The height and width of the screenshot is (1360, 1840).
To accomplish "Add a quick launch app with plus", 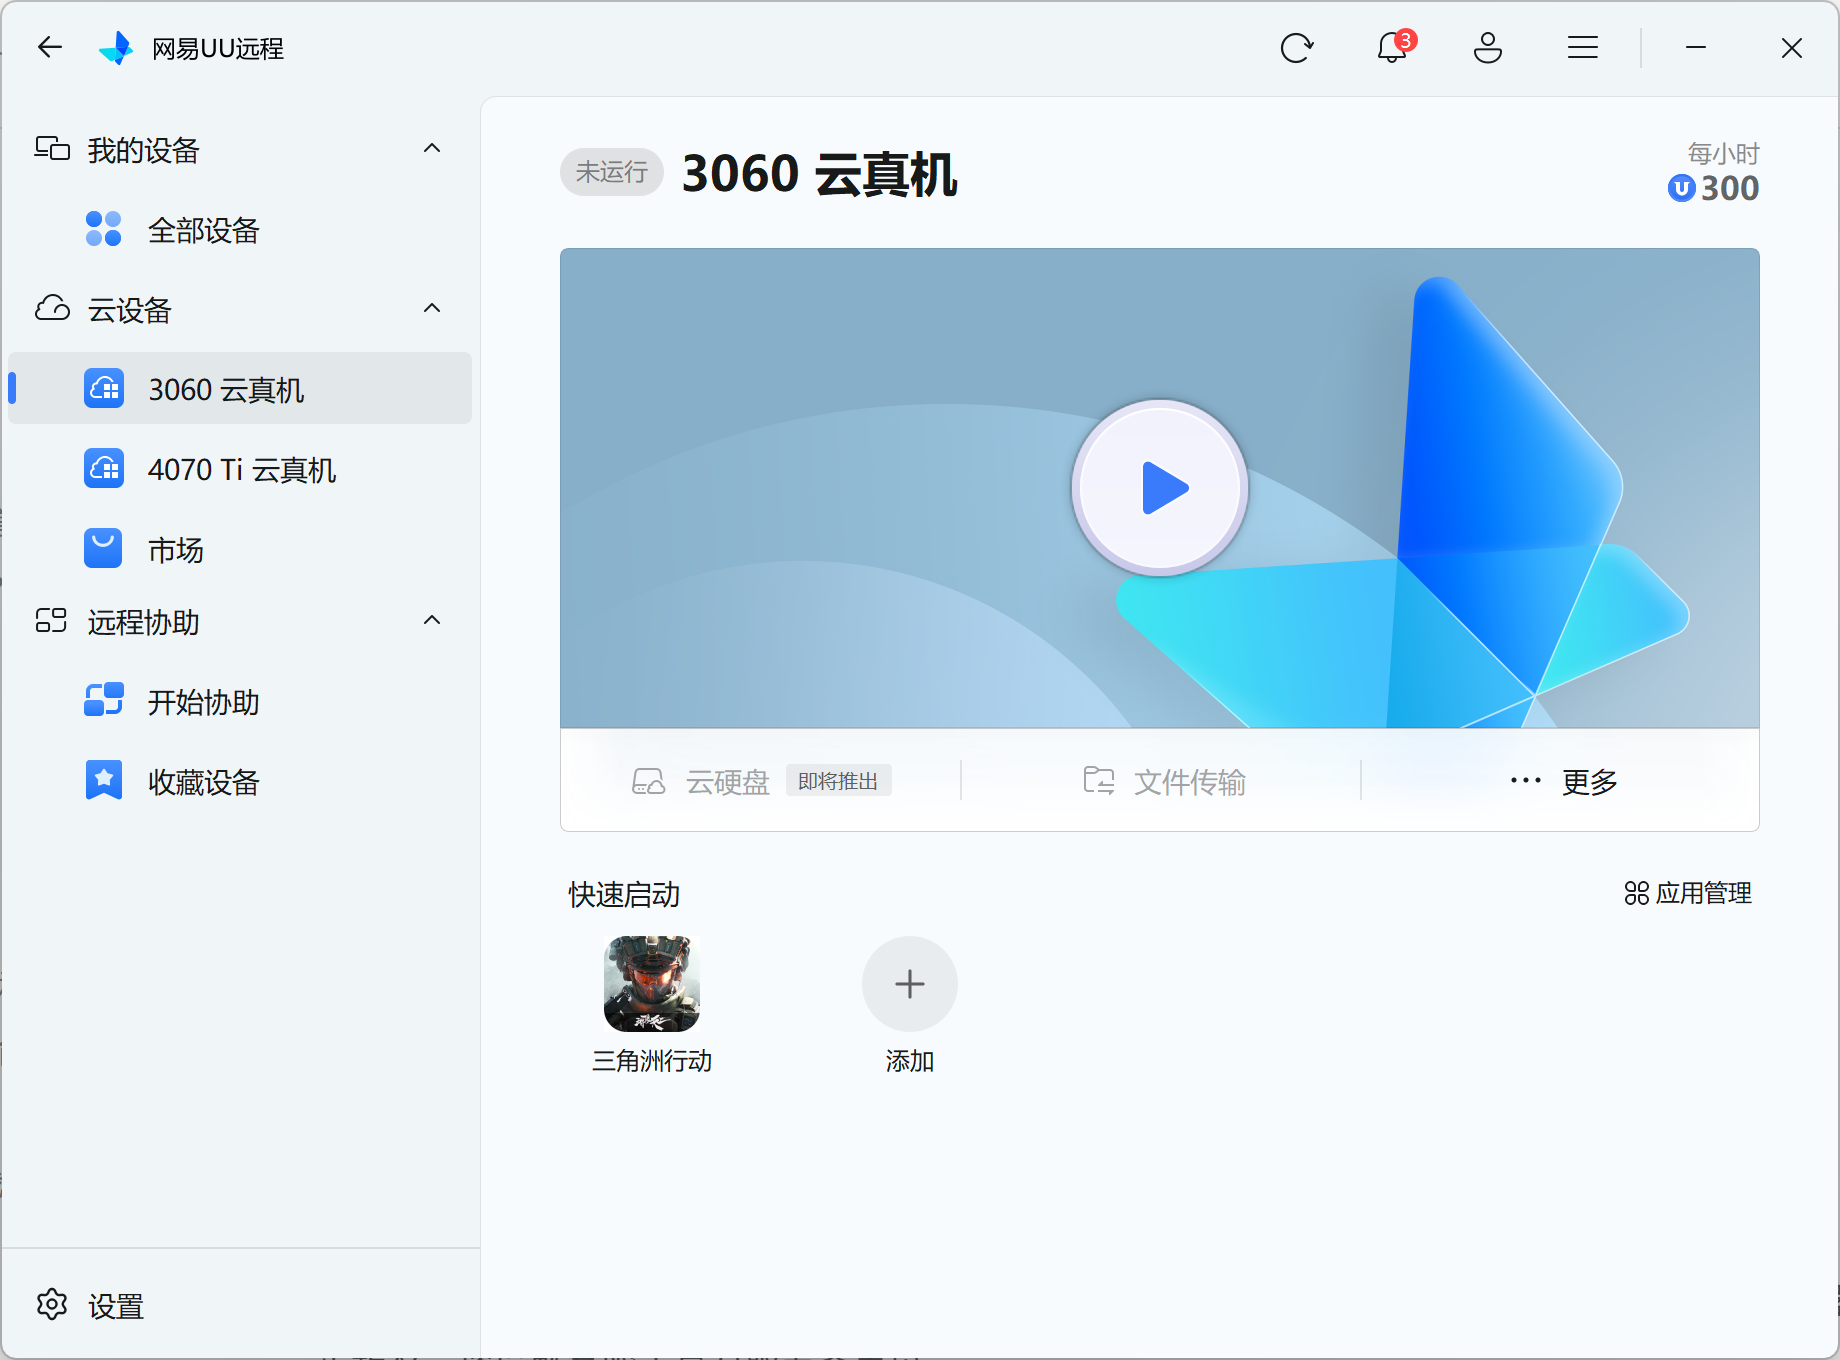I will click(x=910, y=984).
